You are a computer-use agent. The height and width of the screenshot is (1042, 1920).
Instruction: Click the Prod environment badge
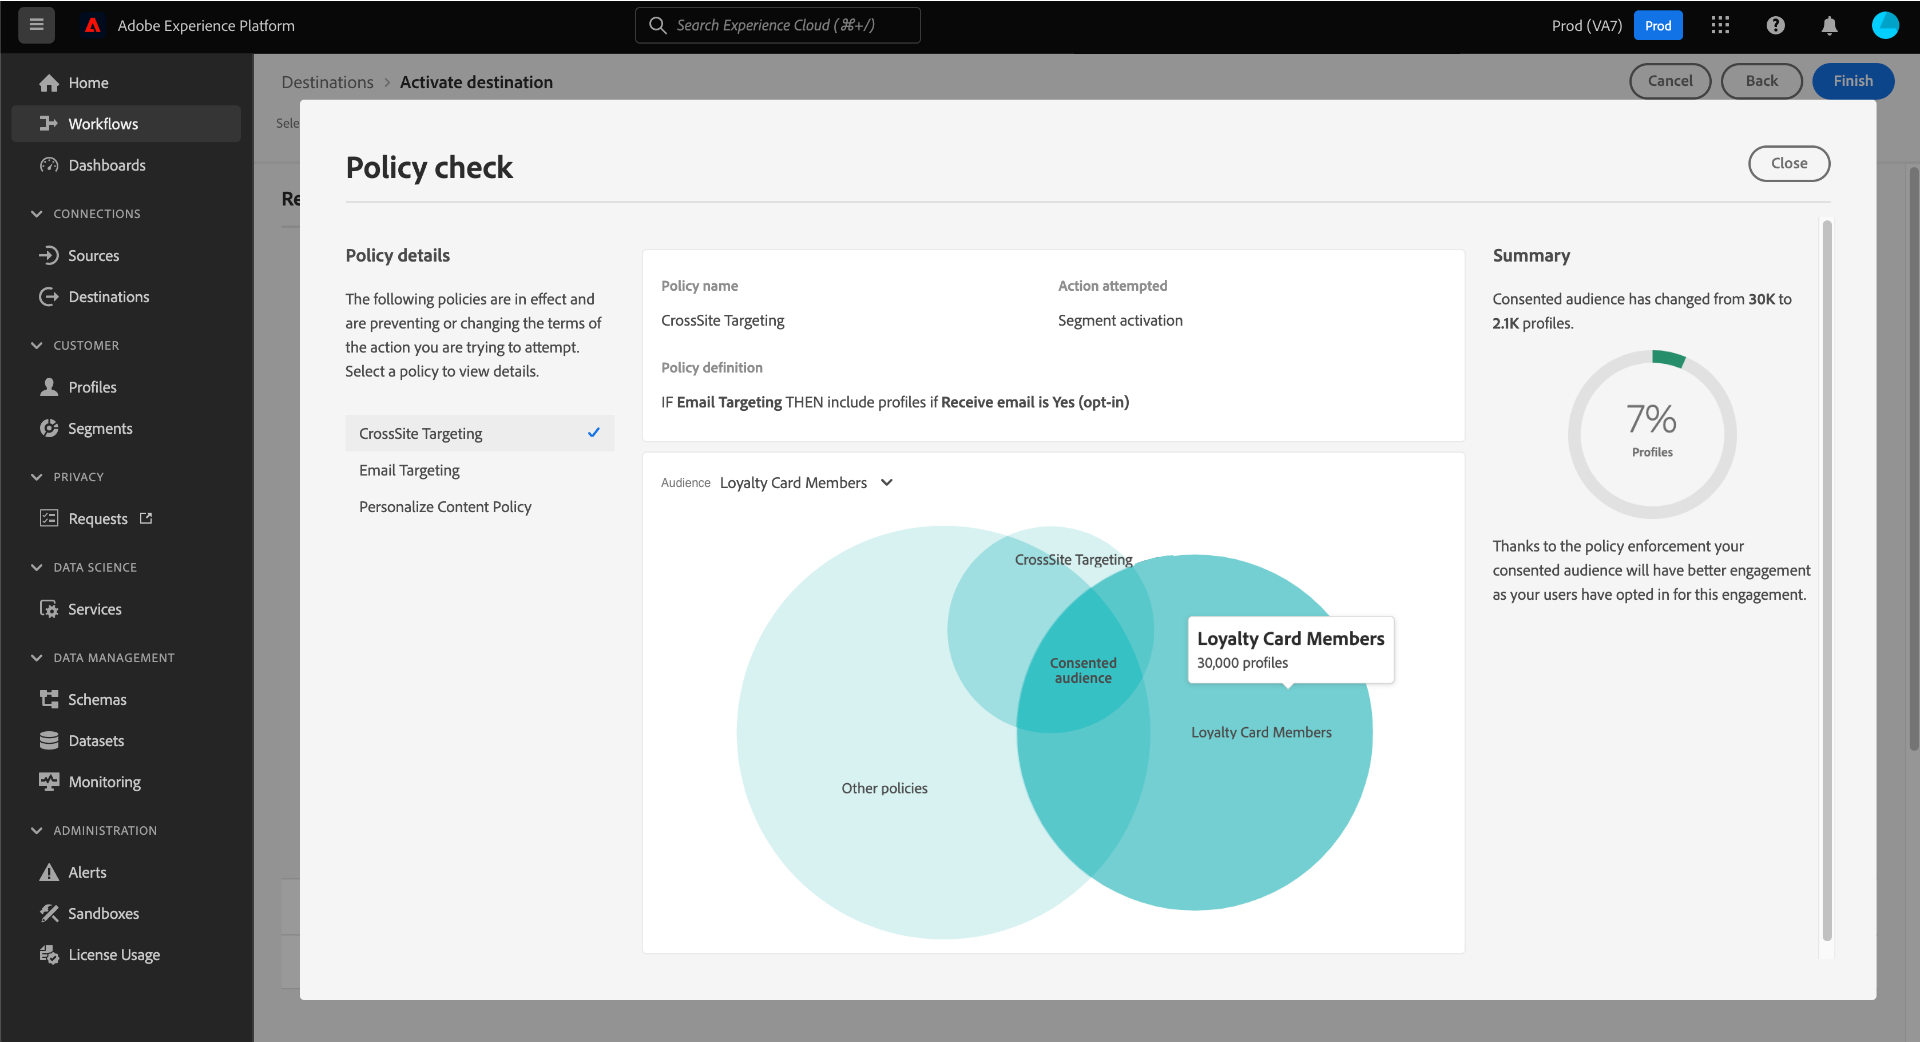(1658, 25)
